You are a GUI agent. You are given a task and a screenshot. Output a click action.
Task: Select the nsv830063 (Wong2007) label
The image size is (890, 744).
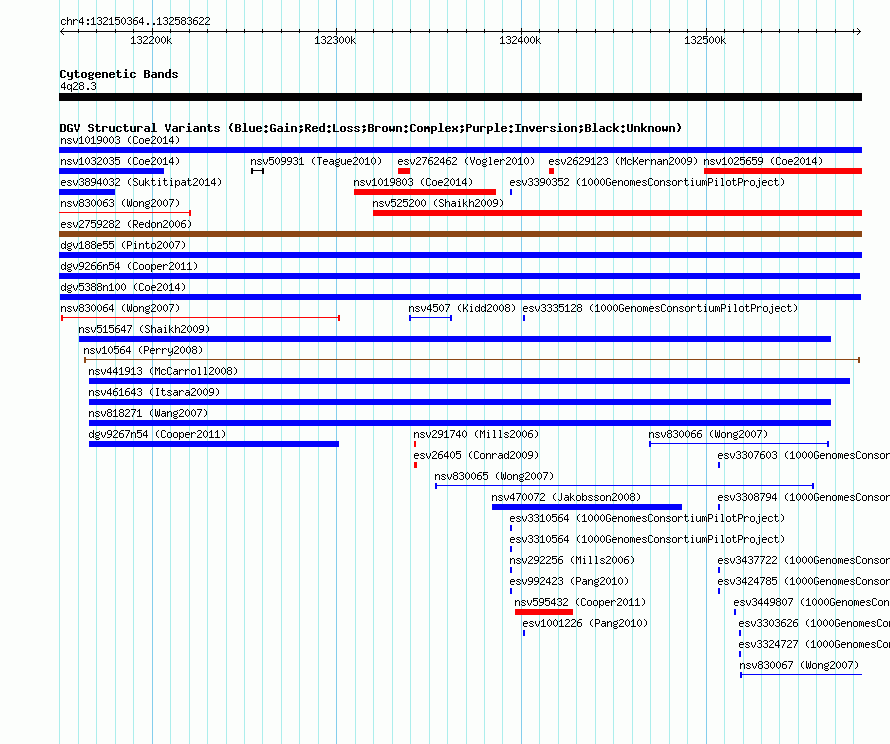[x=120, y=203]
